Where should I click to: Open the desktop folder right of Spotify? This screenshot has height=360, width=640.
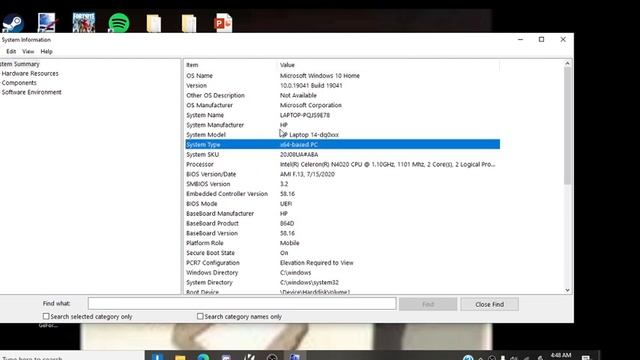coord(154,23)
